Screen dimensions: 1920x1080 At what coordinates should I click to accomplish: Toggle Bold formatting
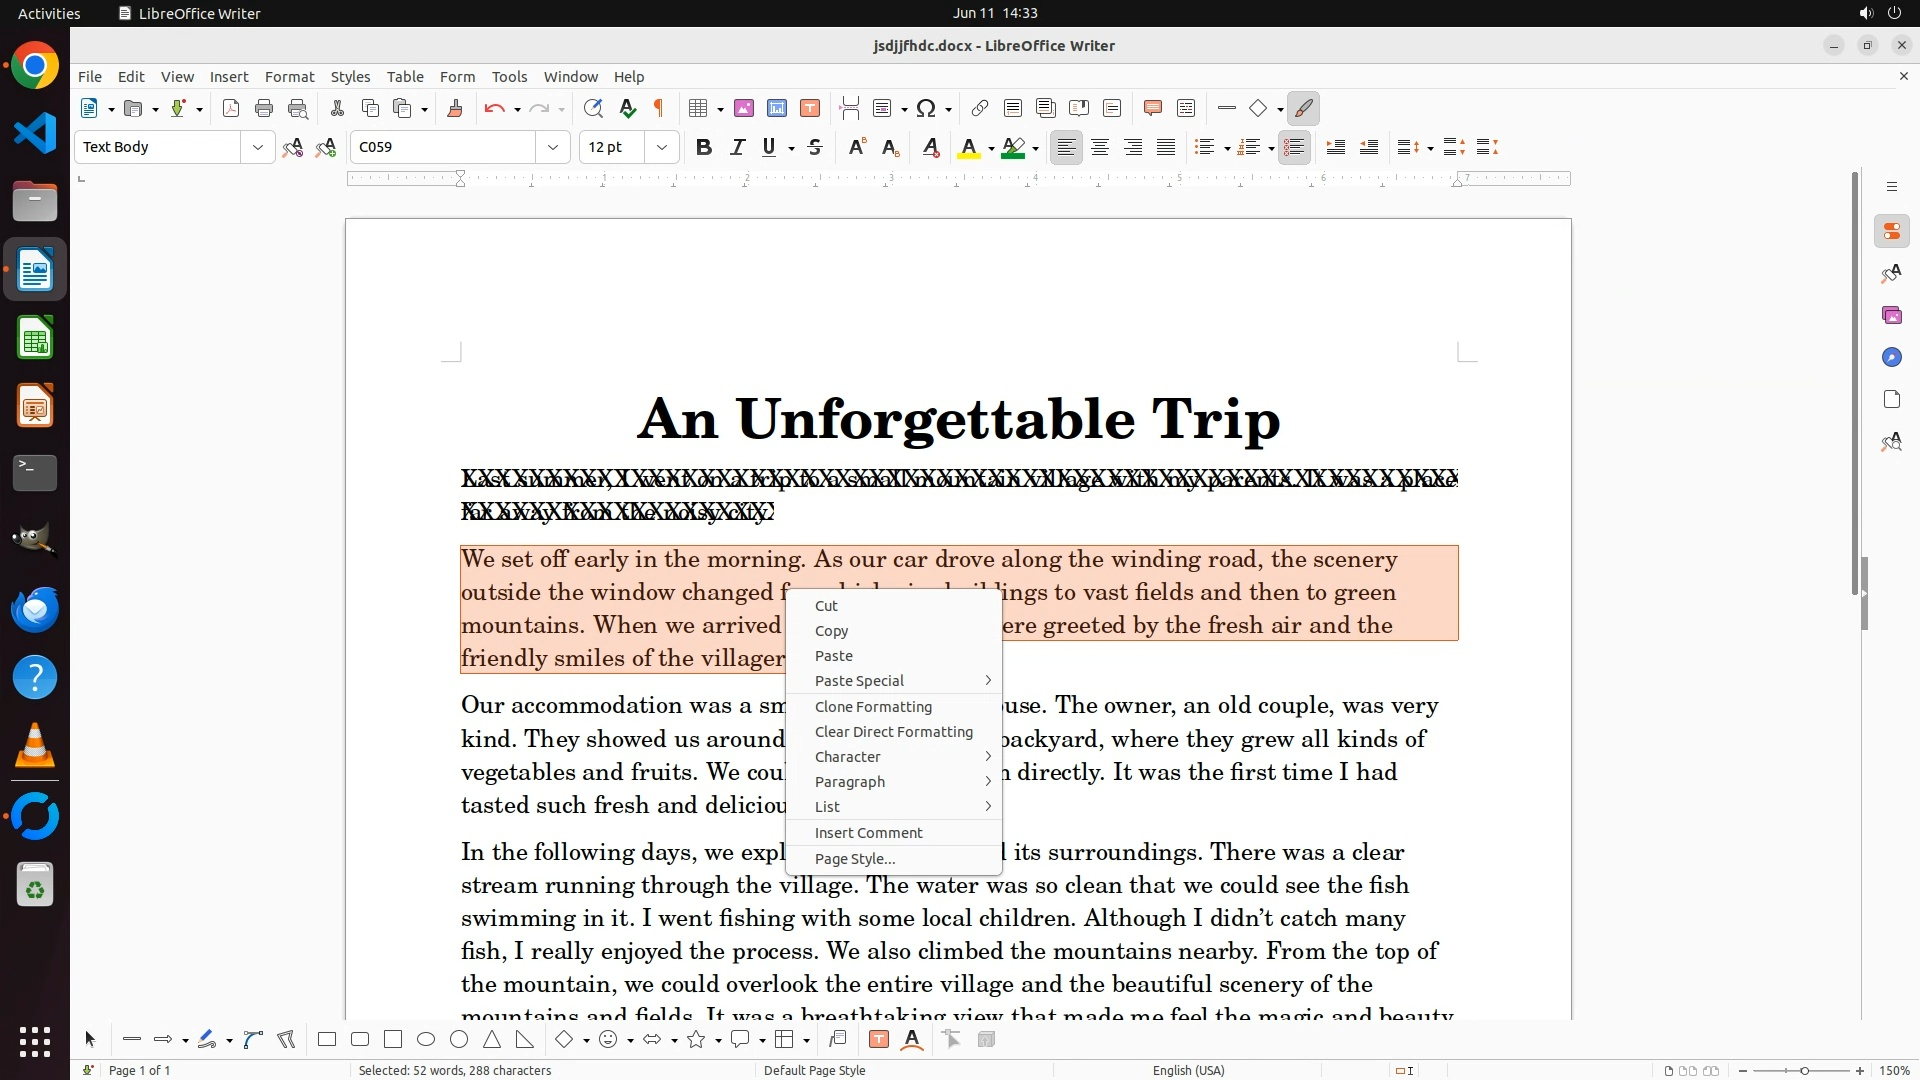tap(704, 148)
